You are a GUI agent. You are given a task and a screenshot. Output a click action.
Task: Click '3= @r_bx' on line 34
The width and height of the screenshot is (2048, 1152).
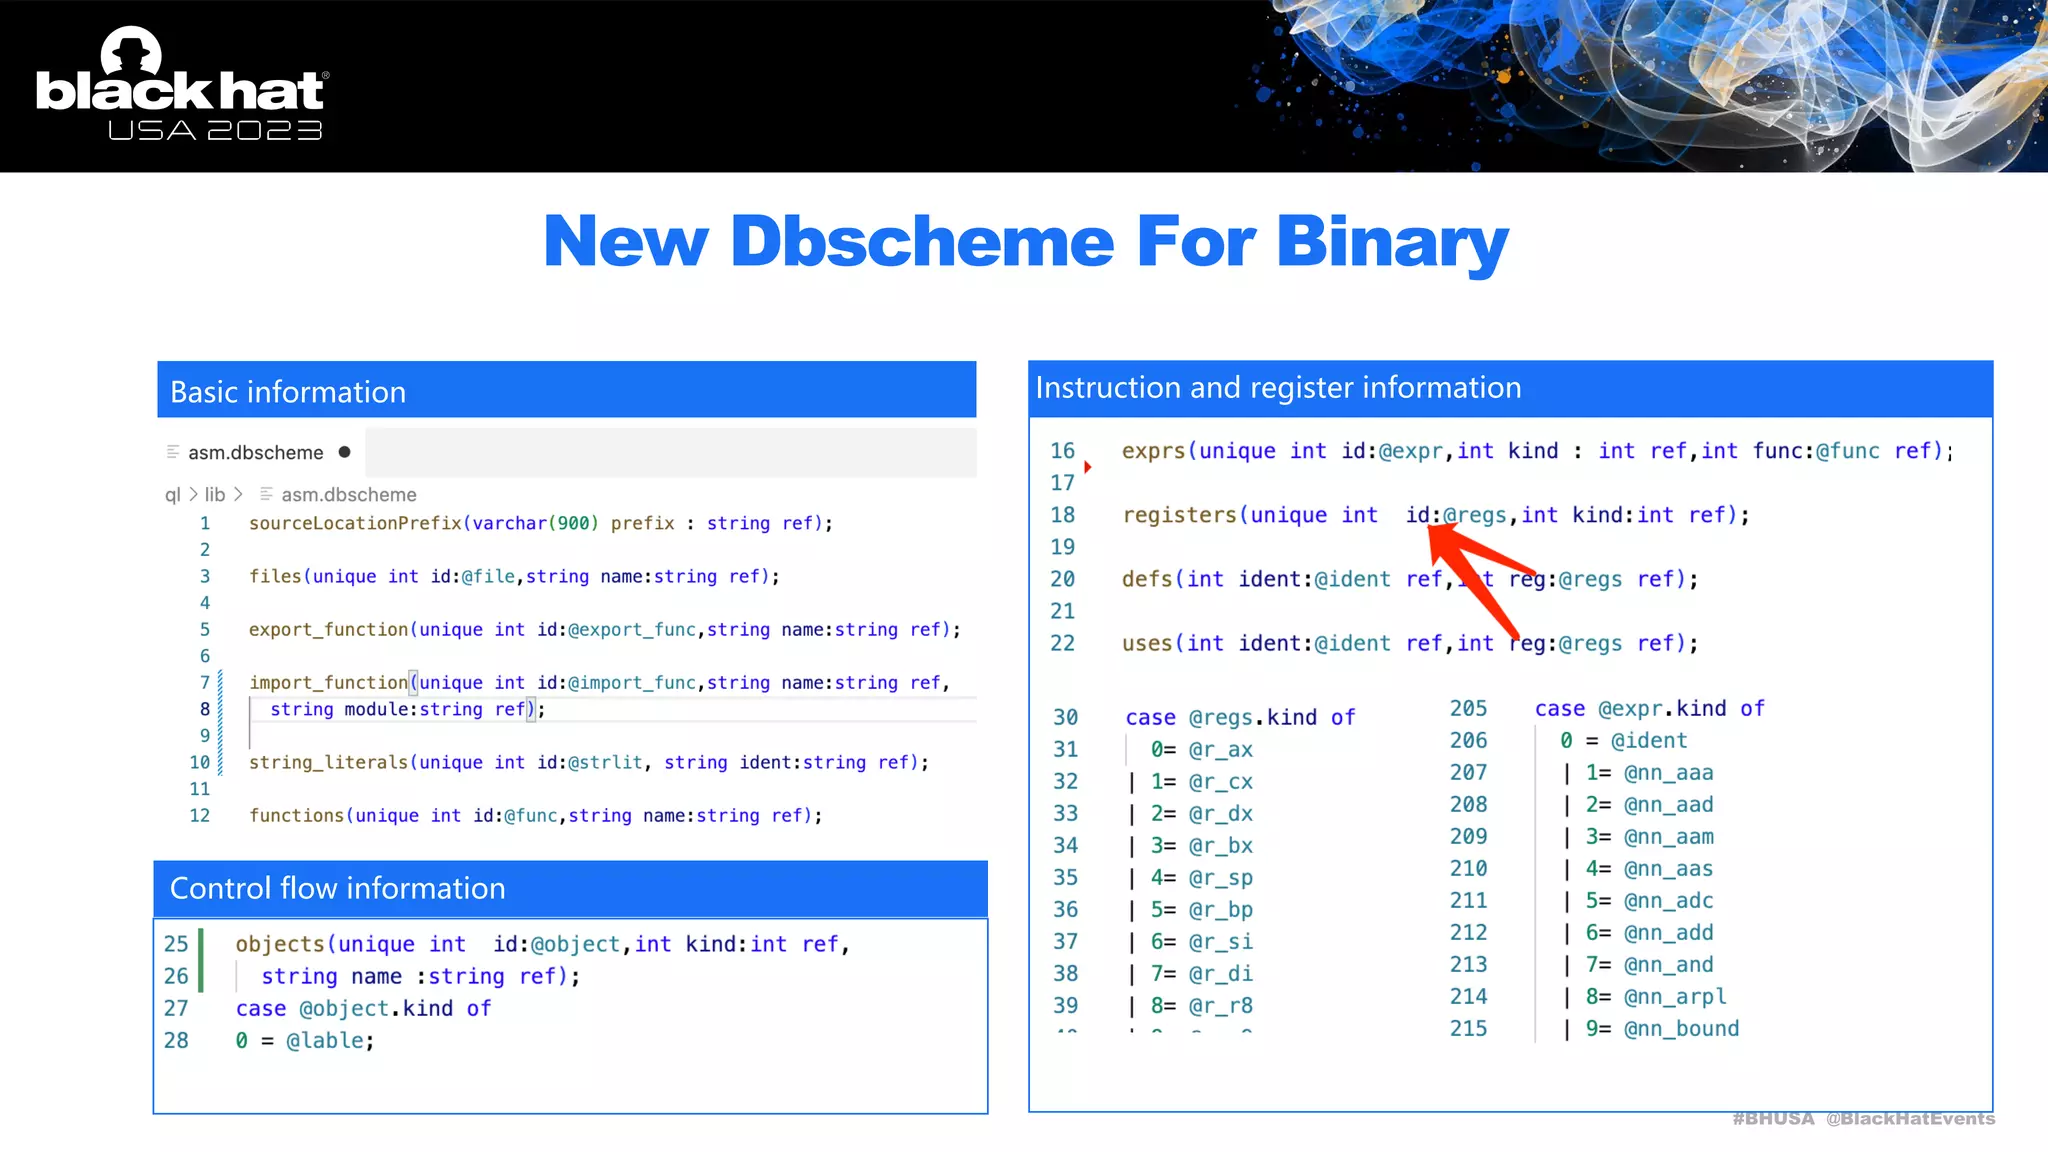[1201, 845]
